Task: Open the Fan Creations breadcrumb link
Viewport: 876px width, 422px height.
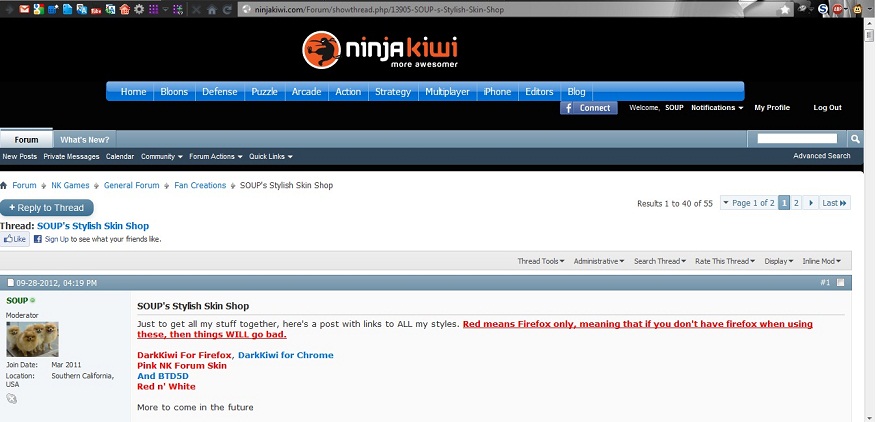Action: click(200, 185)
